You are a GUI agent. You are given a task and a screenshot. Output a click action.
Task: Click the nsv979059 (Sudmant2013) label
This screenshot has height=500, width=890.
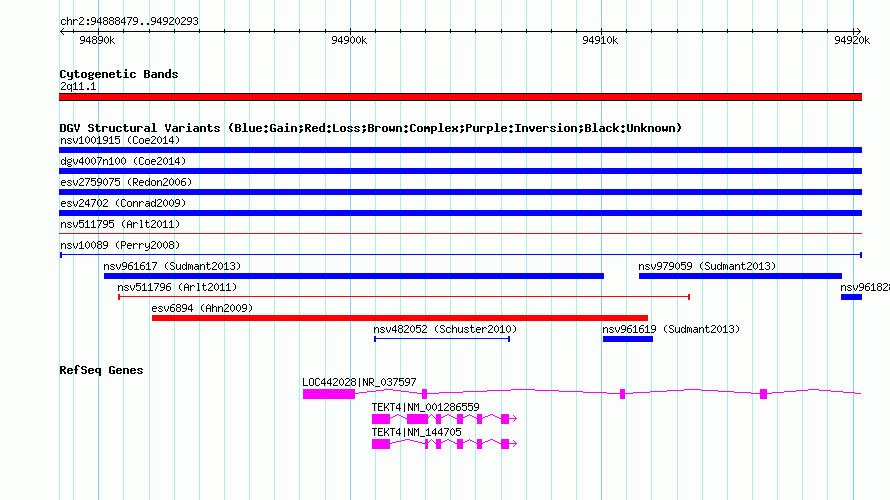point(707,266)
